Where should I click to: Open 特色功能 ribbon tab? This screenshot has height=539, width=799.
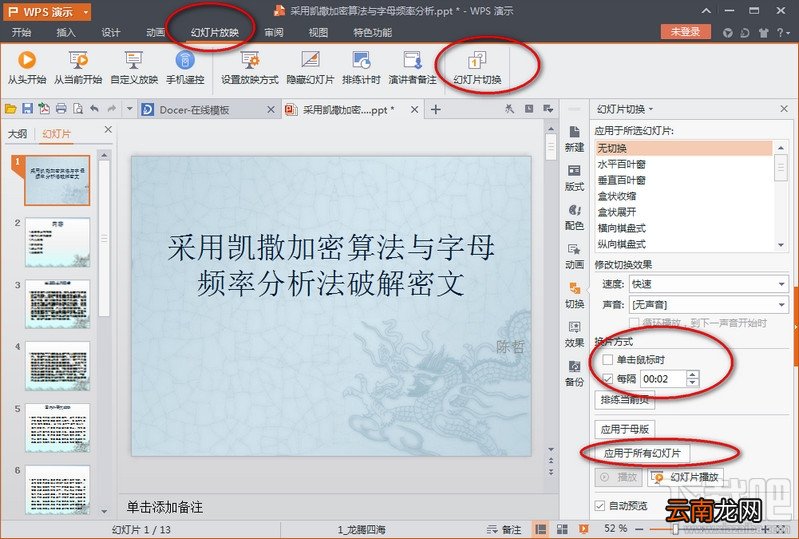(x=372, y=33)
